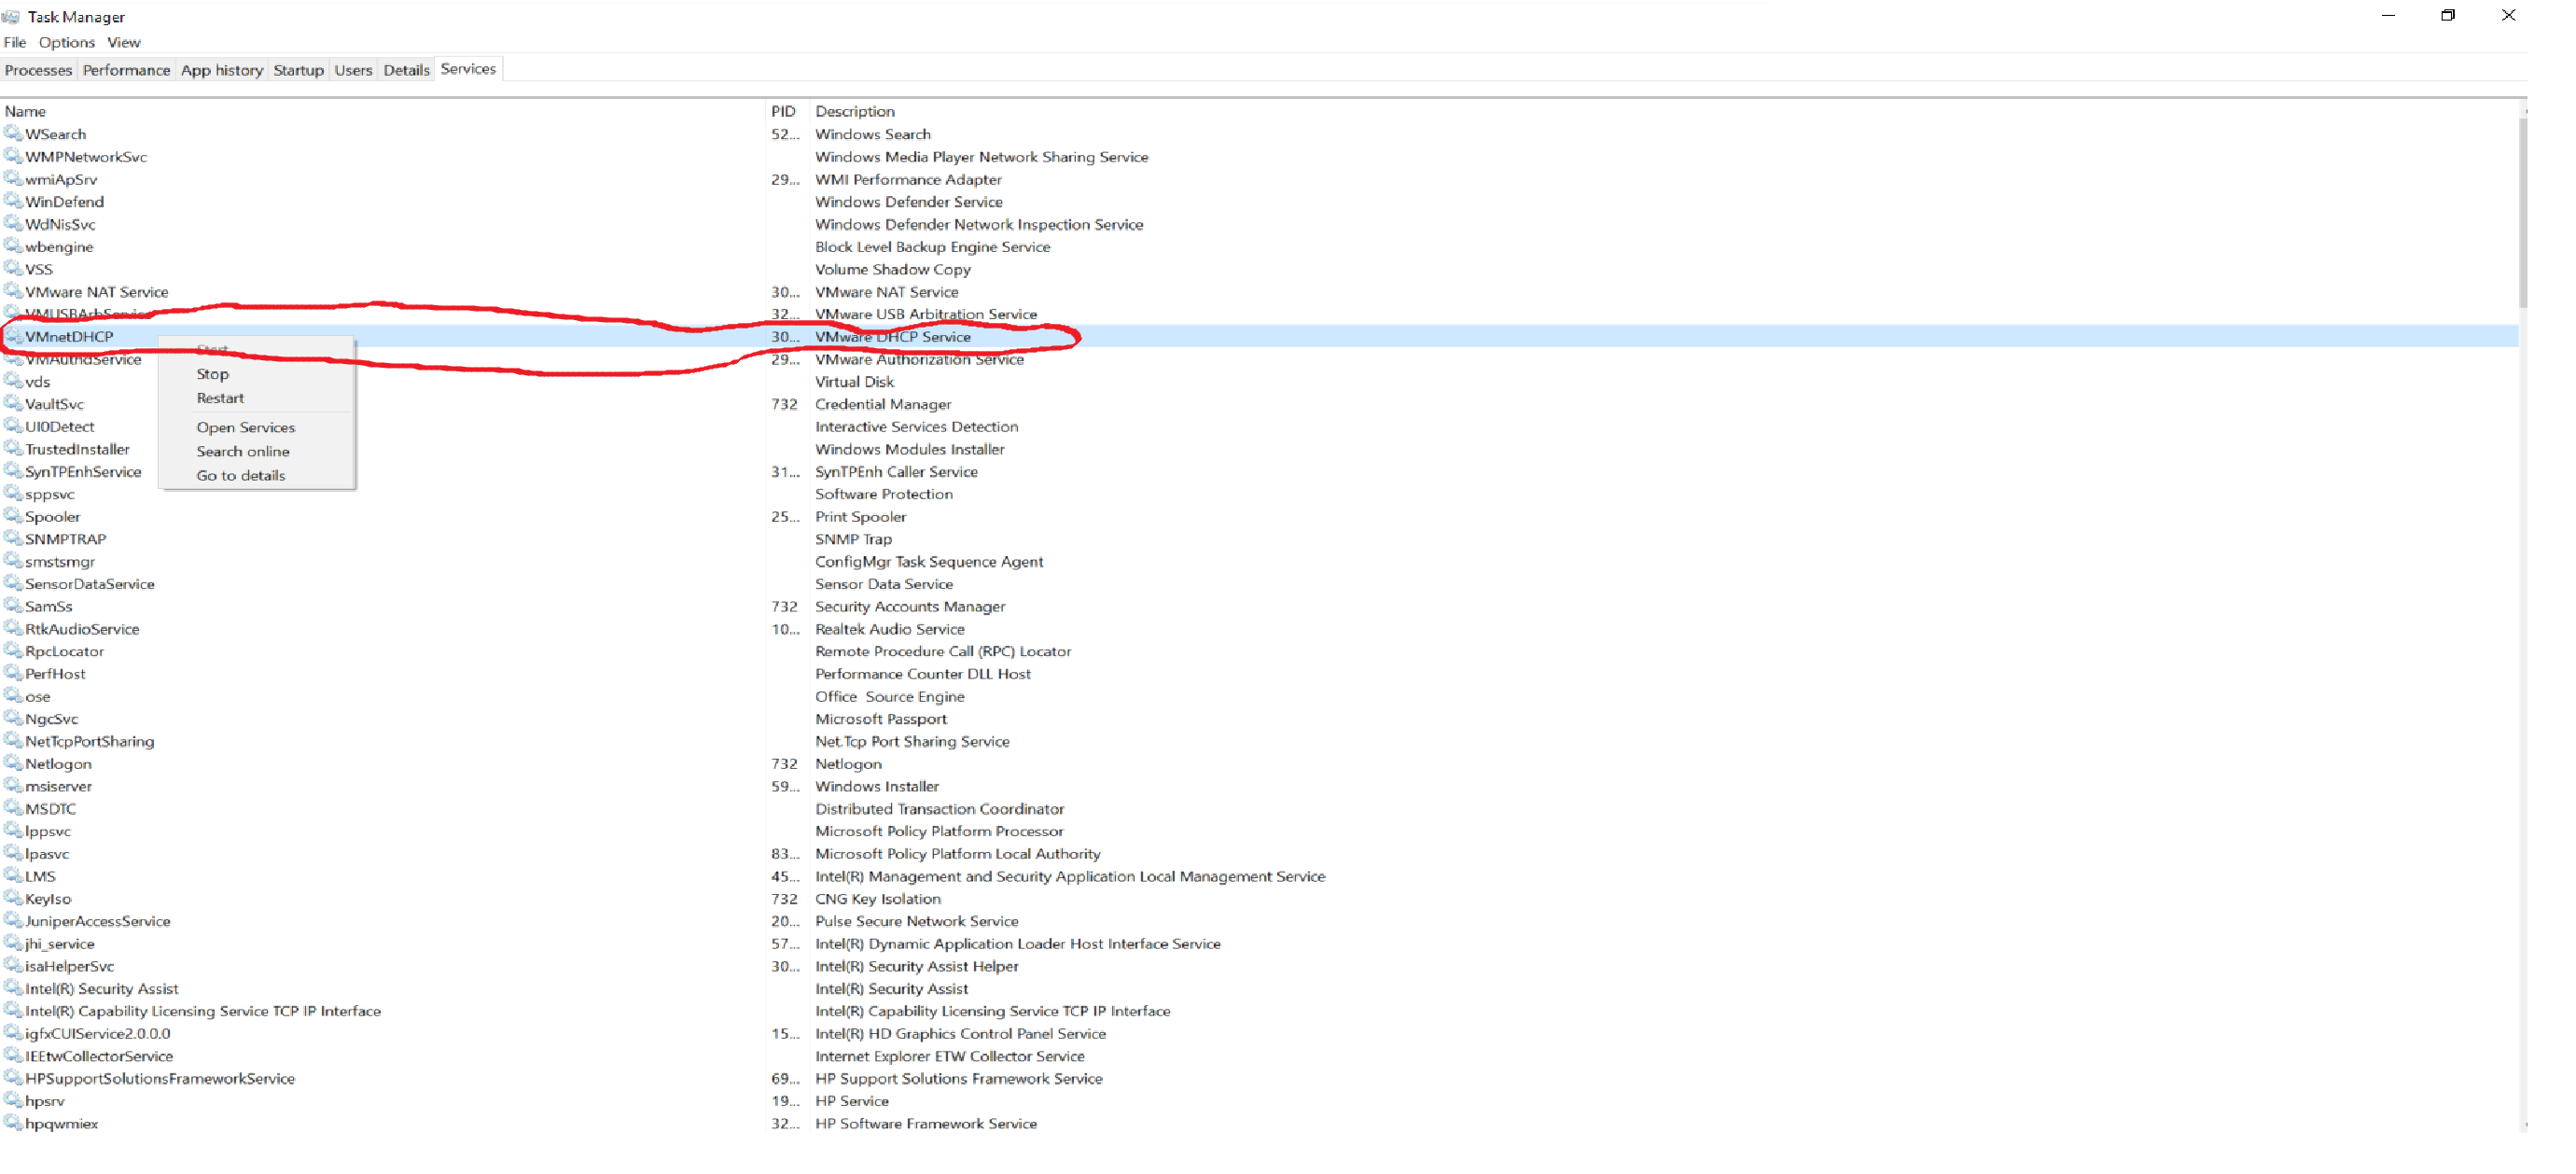The image size is (2576, 1174).
Task: Select the hpqwmiex service name
Action: (x=62, y=1123)
